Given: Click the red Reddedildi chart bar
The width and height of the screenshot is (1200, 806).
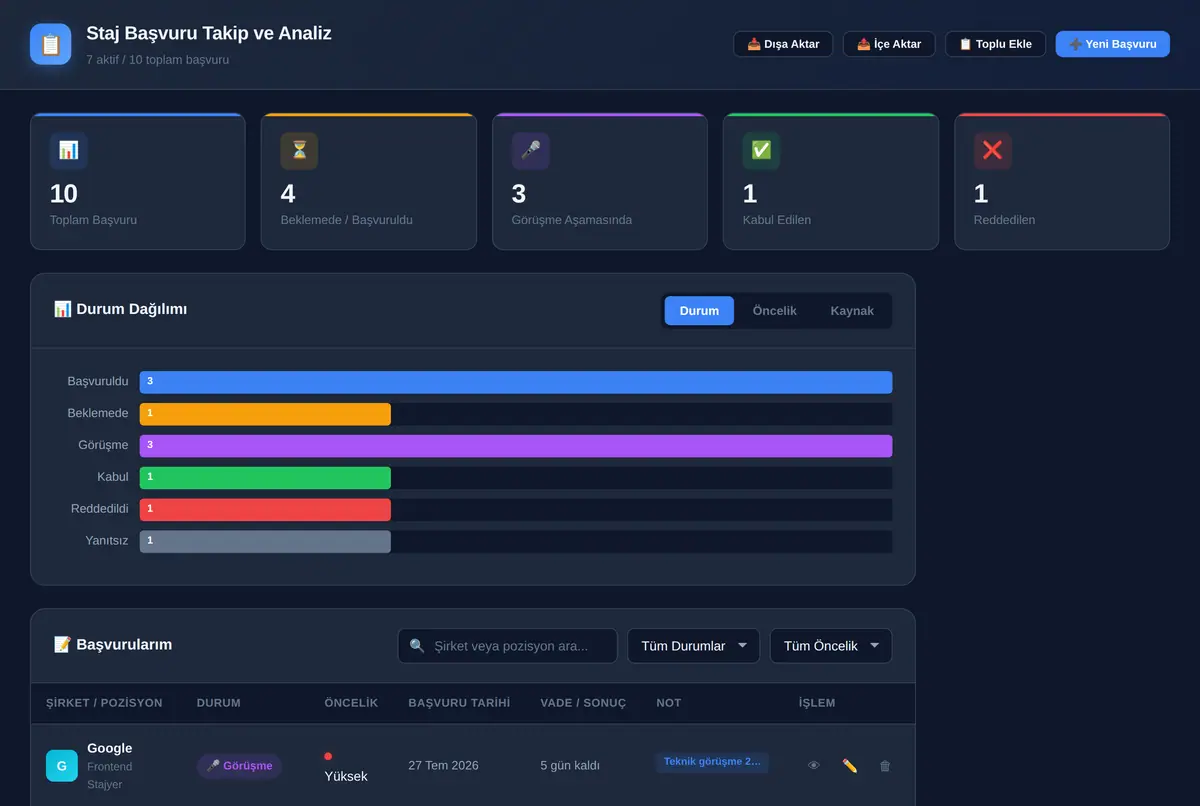Looking at the screenshot, I should [265, 510].
